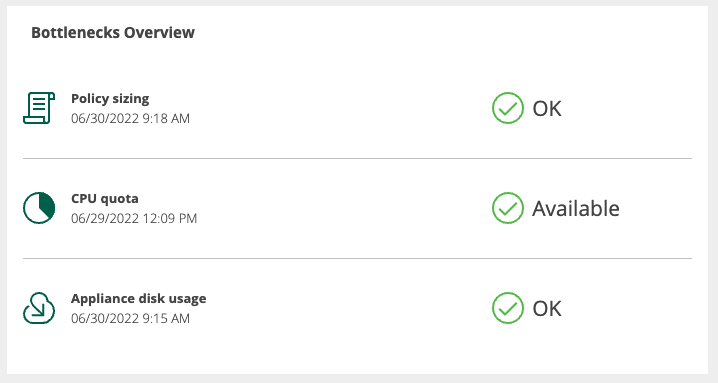Select the Appliance disk usage label
Image resolution: width=718 pixels, height=383 pixels.
click(139, 298)
